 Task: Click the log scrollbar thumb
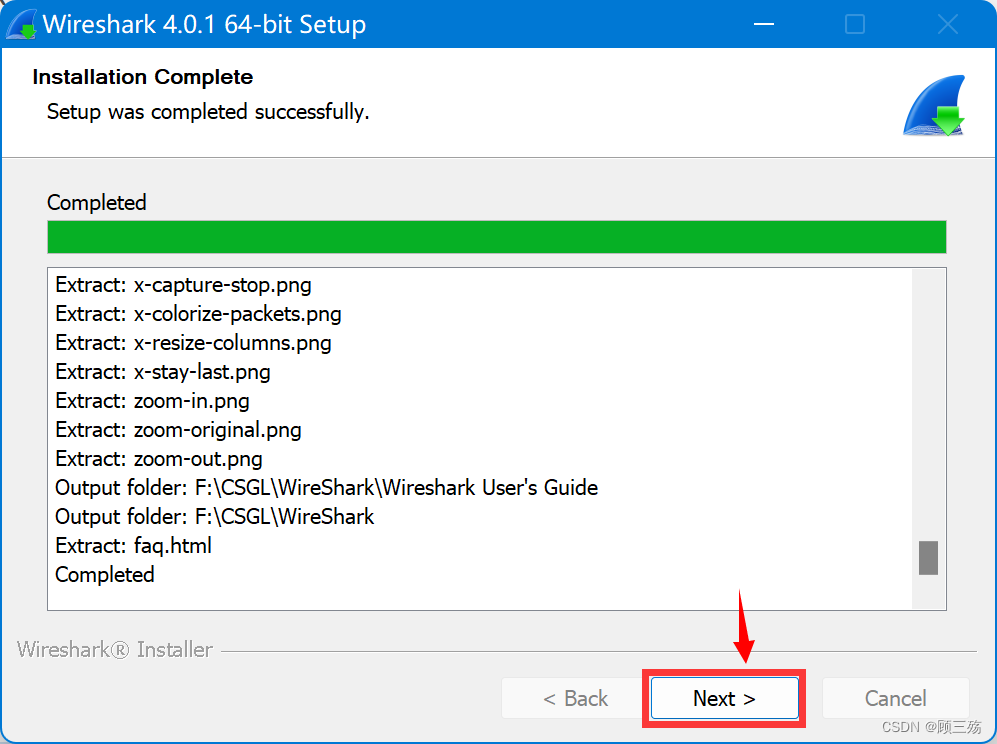tap(928, 558)
